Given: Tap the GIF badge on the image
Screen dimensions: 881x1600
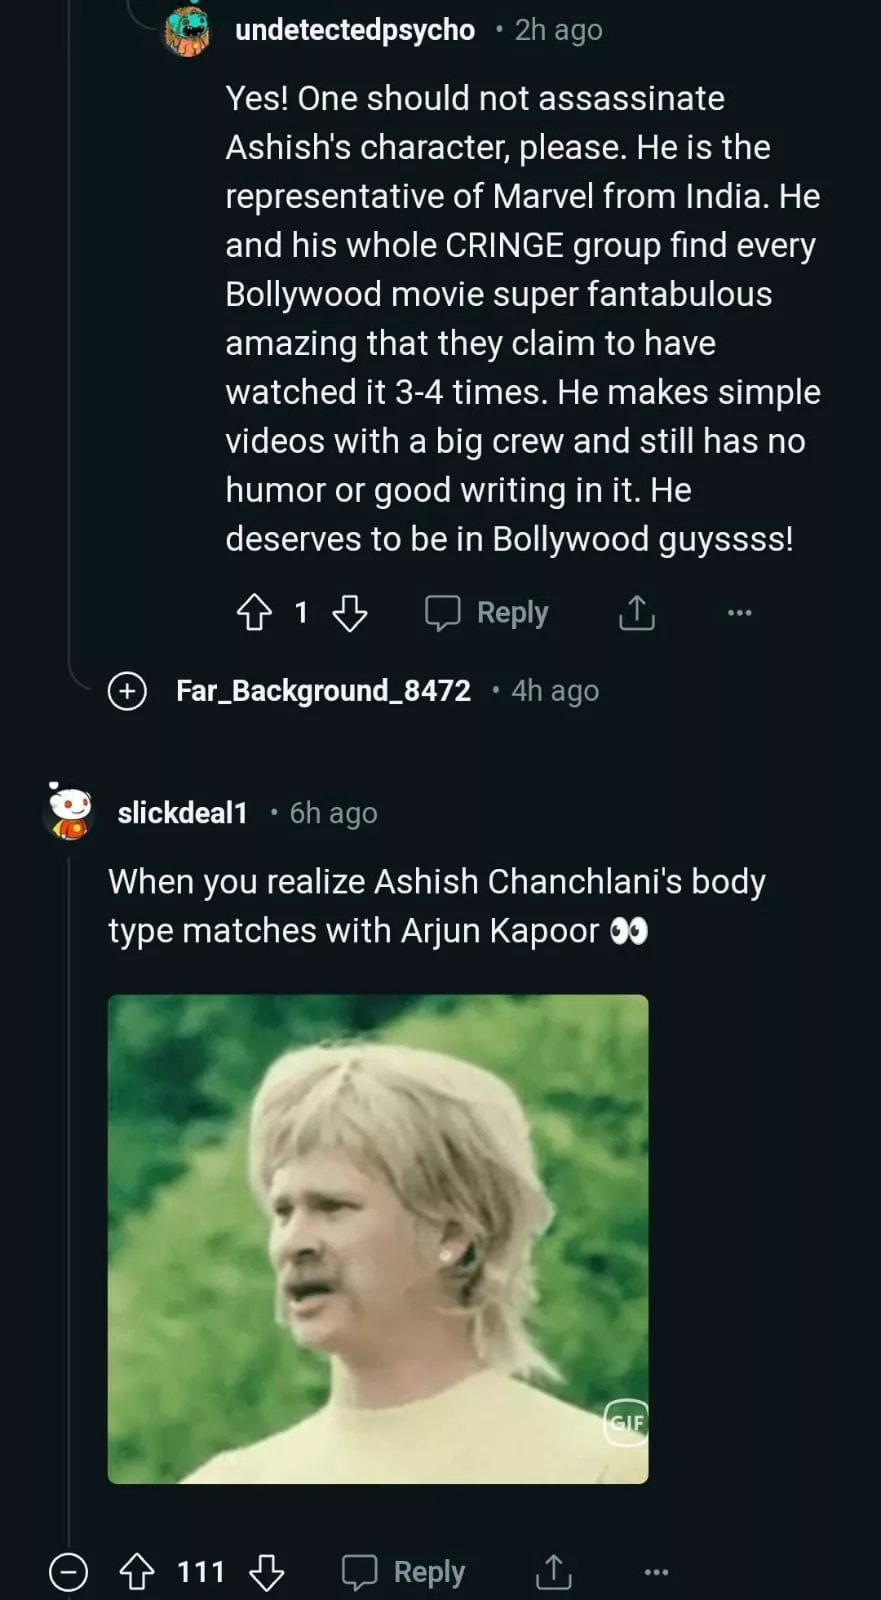Looking at the screenshot, I should pyautogui.click(x=627, y=1422).
